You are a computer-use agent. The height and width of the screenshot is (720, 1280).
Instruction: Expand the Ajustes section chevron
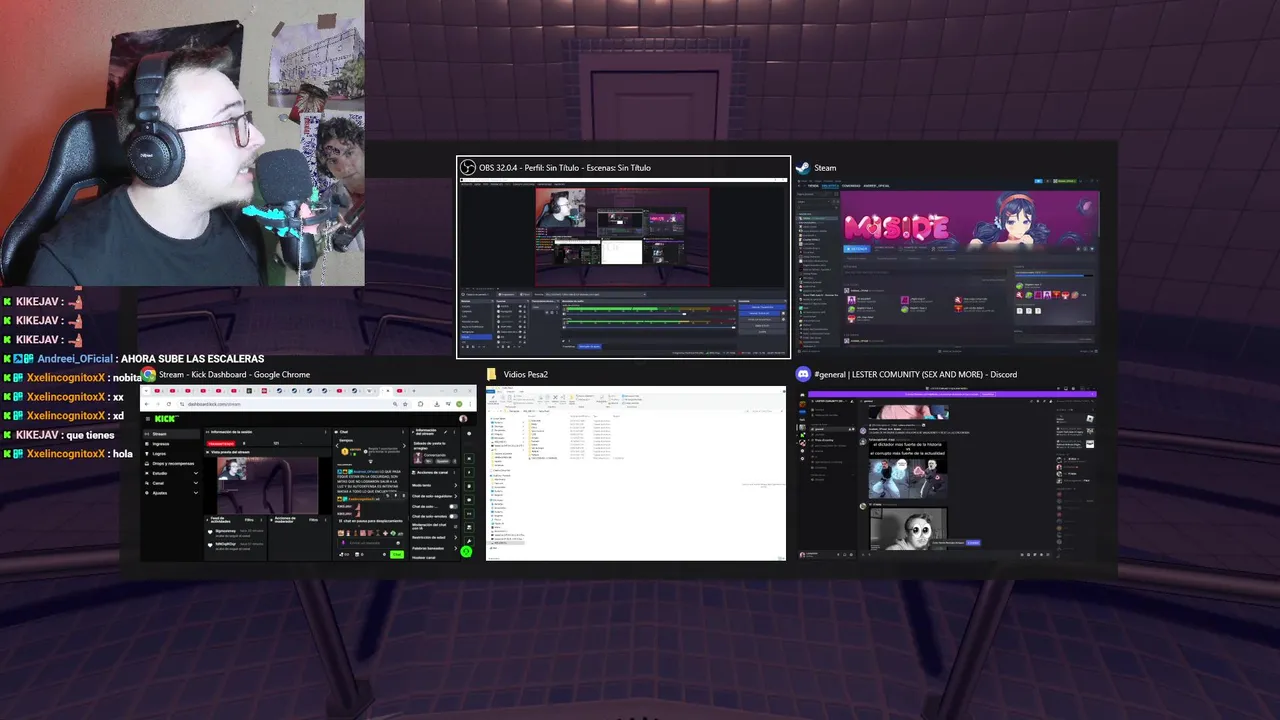click(x=196, y=493)
